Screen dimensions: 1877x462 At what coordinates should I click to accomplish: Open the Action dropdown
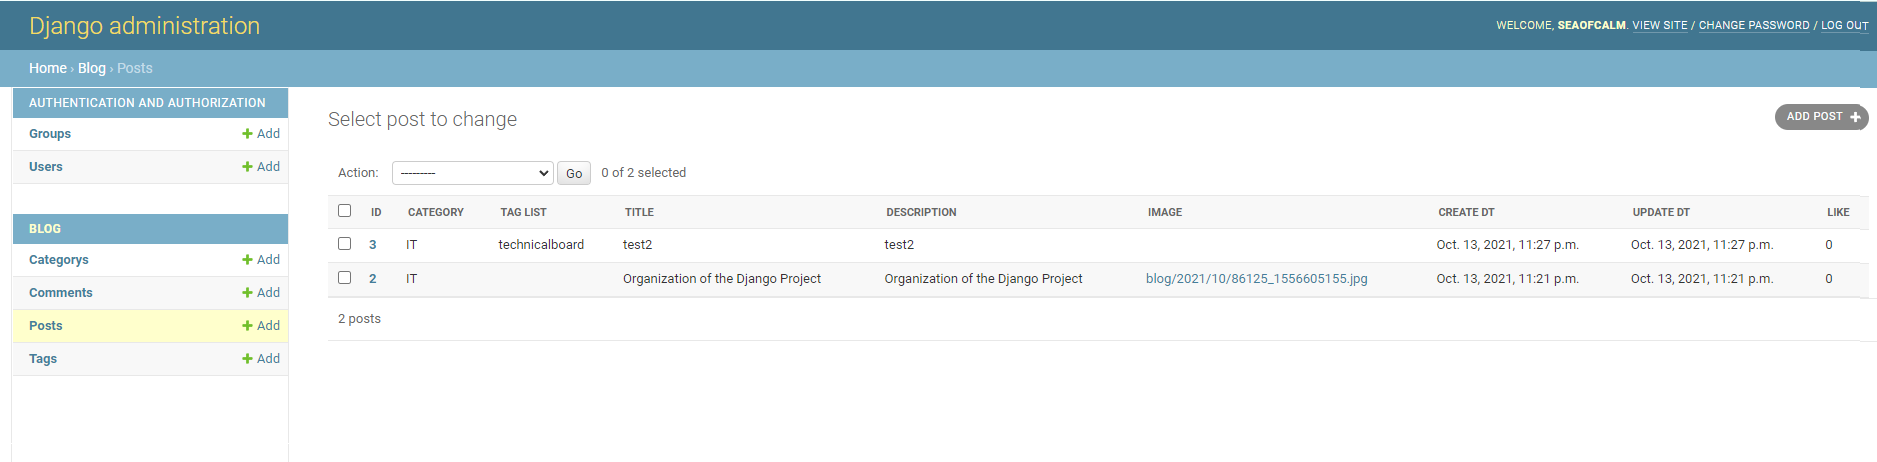coord(473,173)
